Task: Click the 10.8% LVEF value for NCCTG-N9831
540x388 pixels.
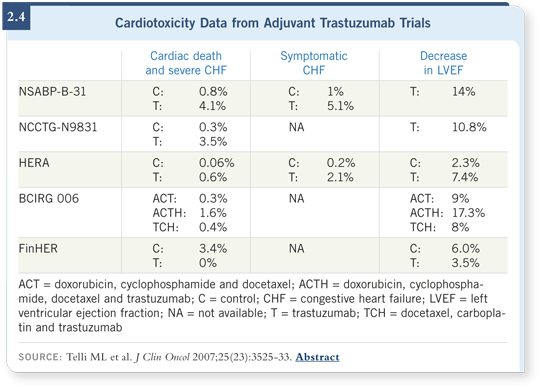Action: click(x=469, y=127)
